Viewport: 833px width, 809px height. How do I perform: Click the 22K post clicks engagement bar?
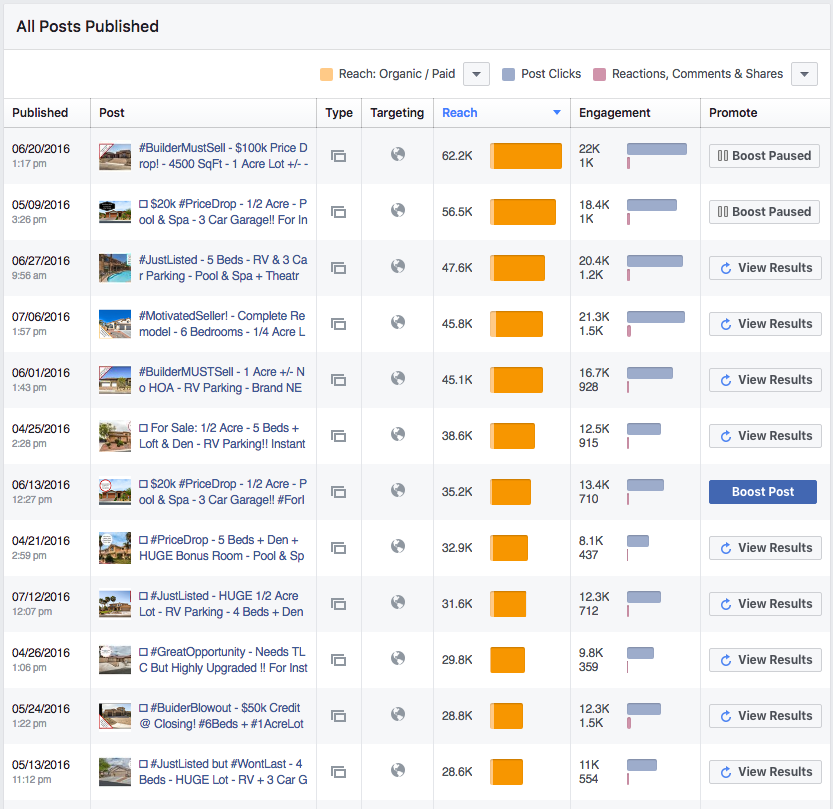pos(657,149)
